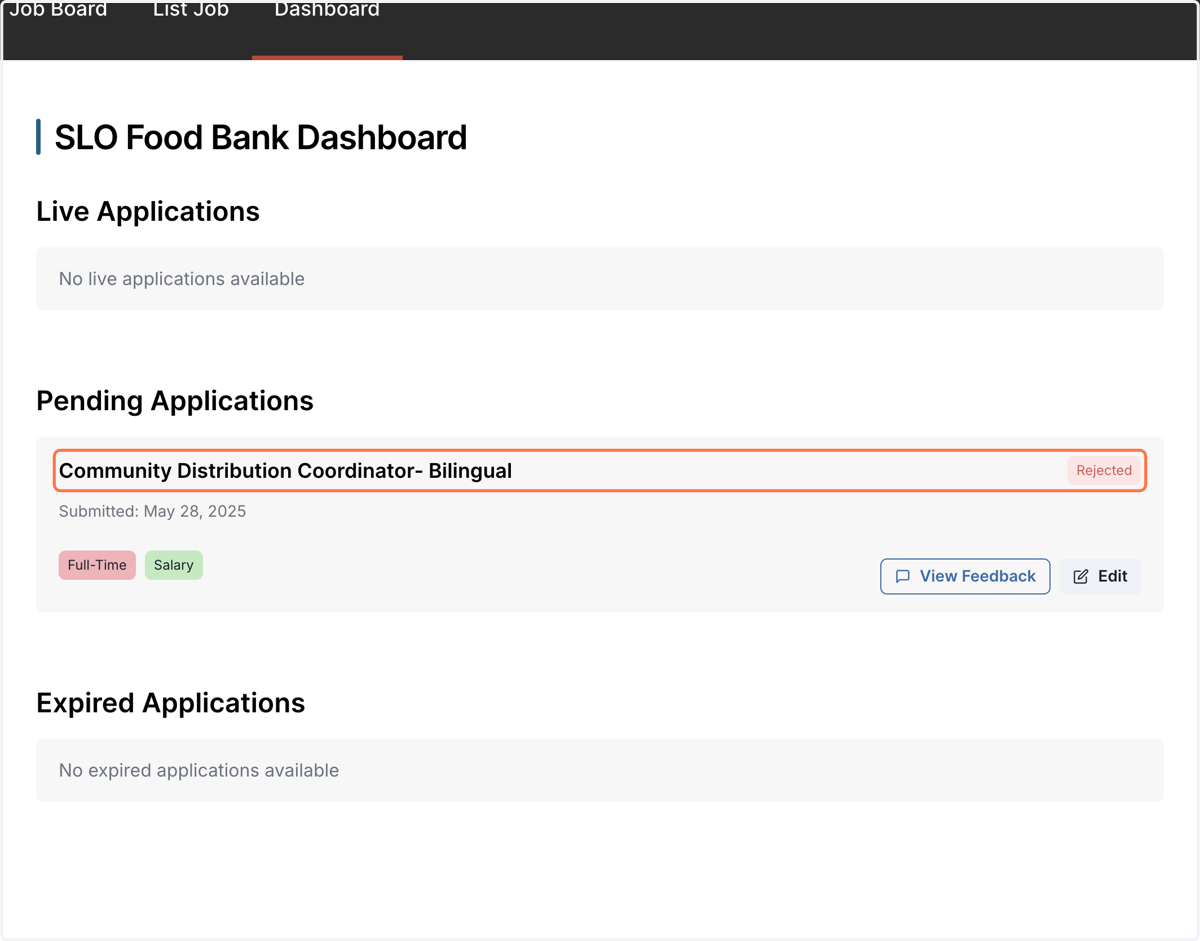Click the Full-Time tag
1200x941 pixels.
[97, 565]
